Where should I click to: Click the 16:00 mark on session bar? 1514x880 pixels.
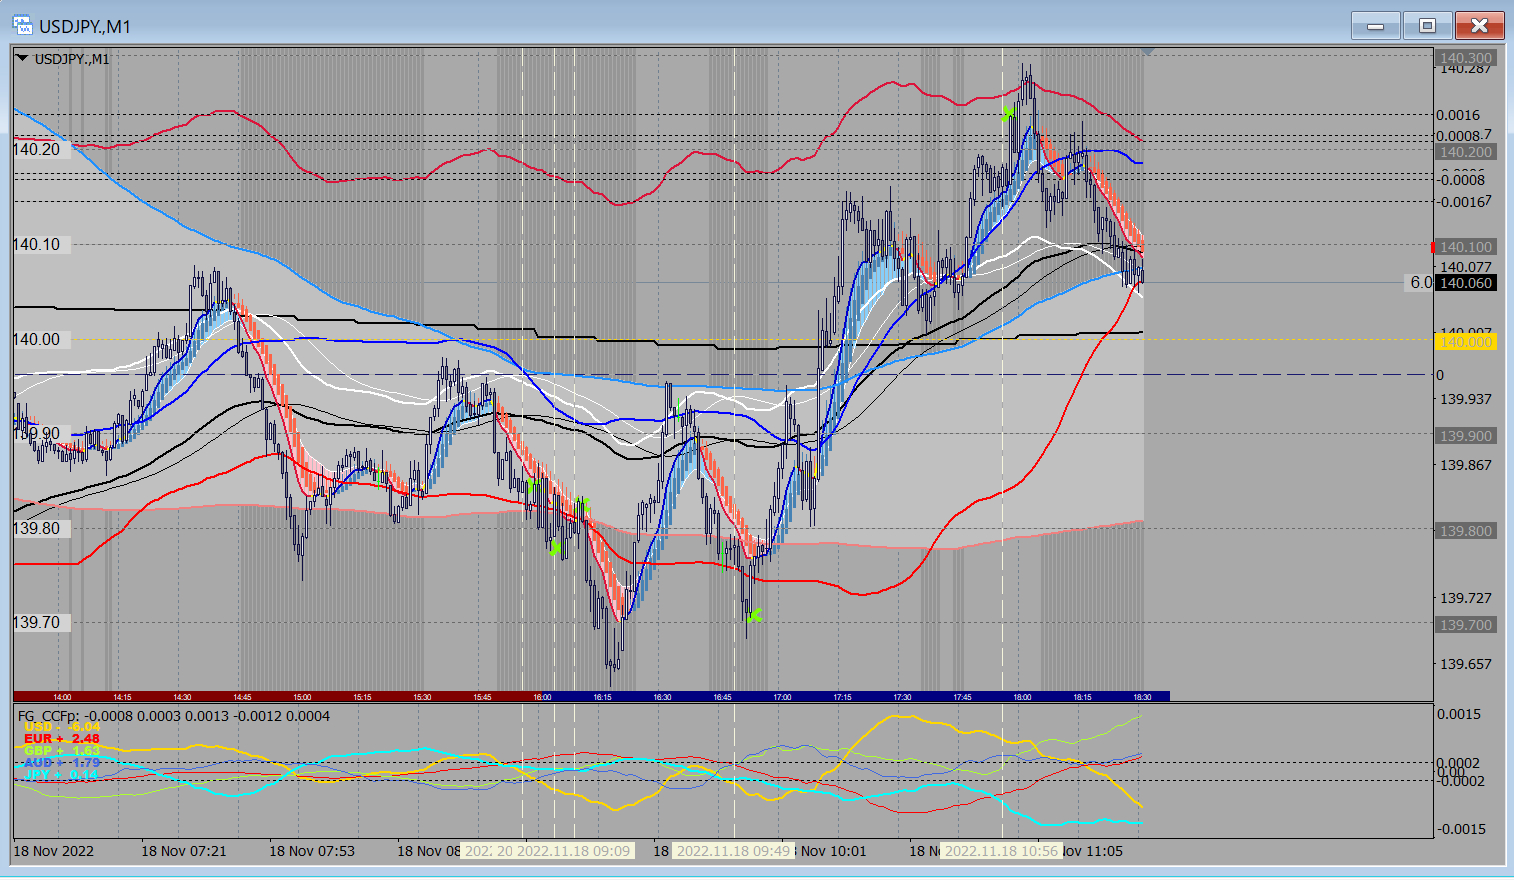(x=542, y=697)
